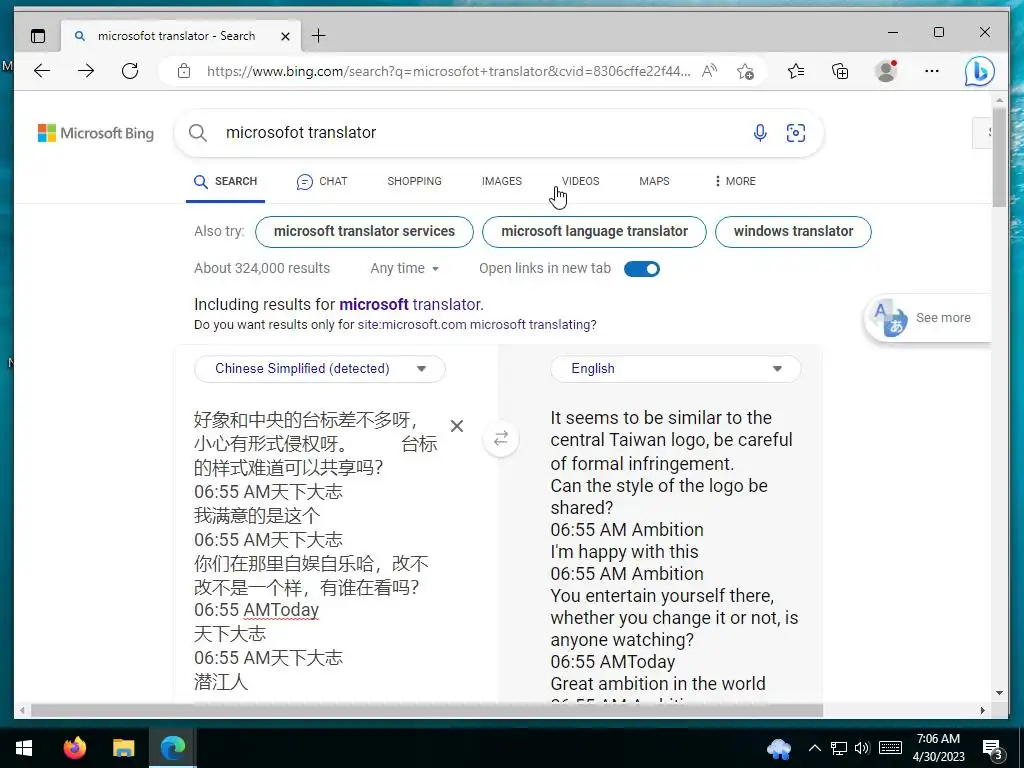Click the horizontal scrollbar at page bottom

[426, 710]
